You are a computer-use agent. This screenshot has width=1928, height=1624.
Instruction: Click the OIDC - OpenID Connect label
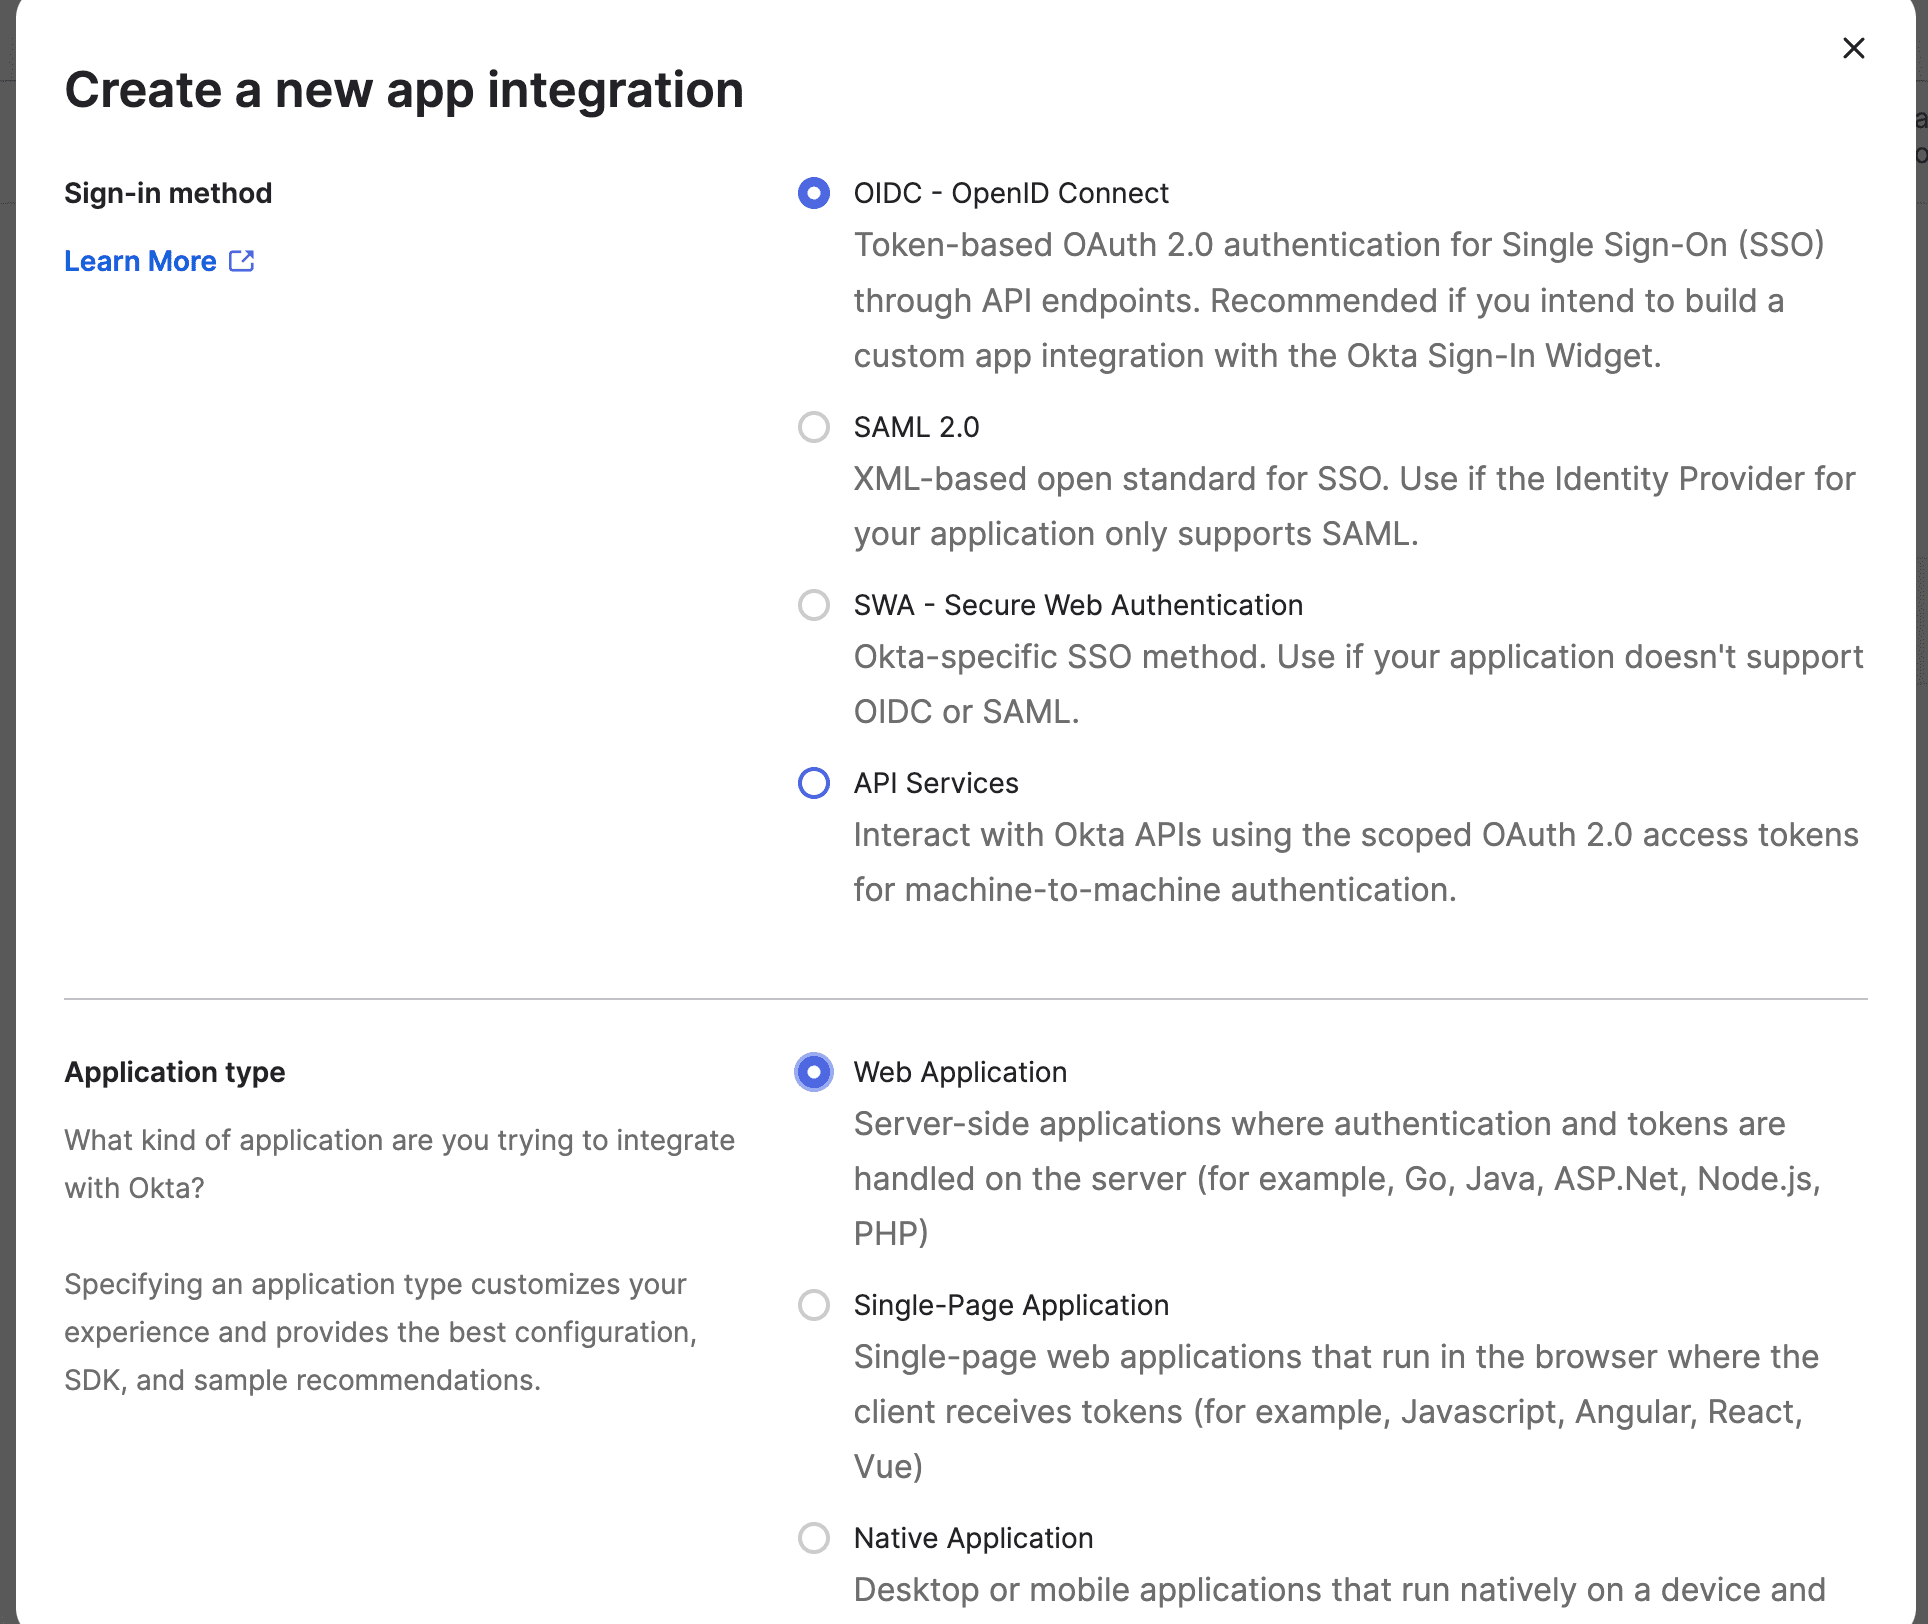(1010, 193)
